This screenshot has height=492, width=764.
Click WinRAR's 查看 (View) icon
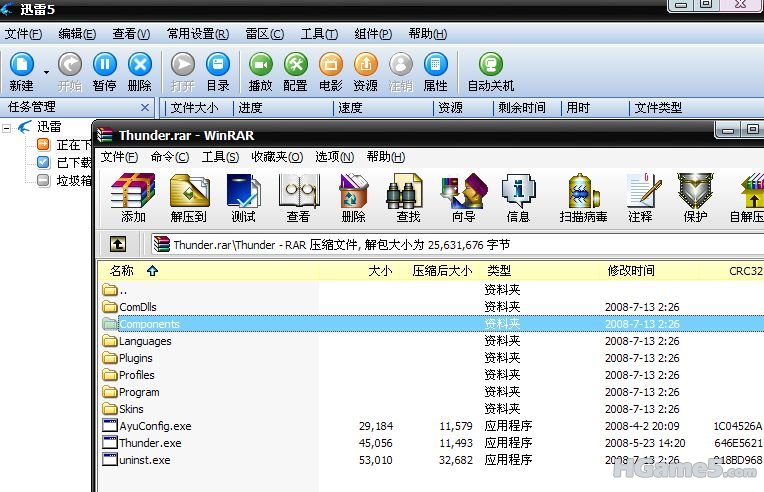pyautogui.click(x=298, y=191)
